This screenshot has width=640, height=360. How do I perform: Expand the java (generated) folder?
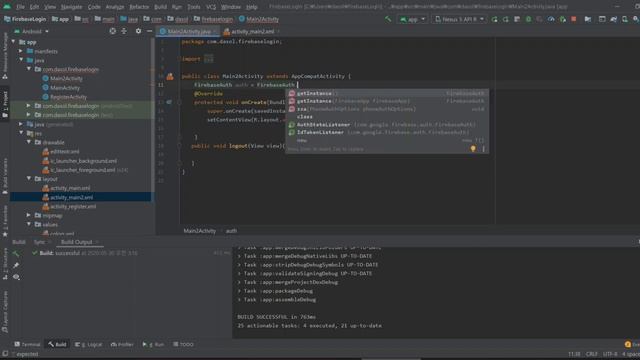tap(21, 124)
